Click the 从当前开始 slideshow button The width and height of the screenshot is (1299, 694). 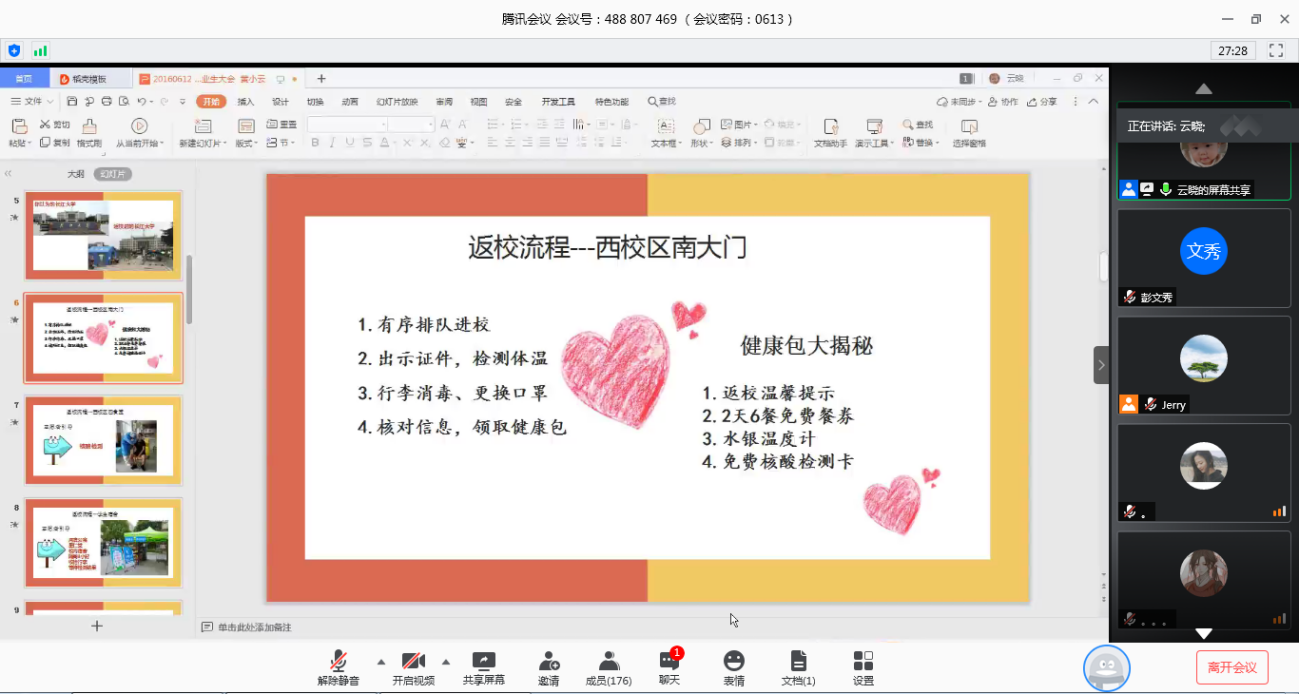coord(139,133)
